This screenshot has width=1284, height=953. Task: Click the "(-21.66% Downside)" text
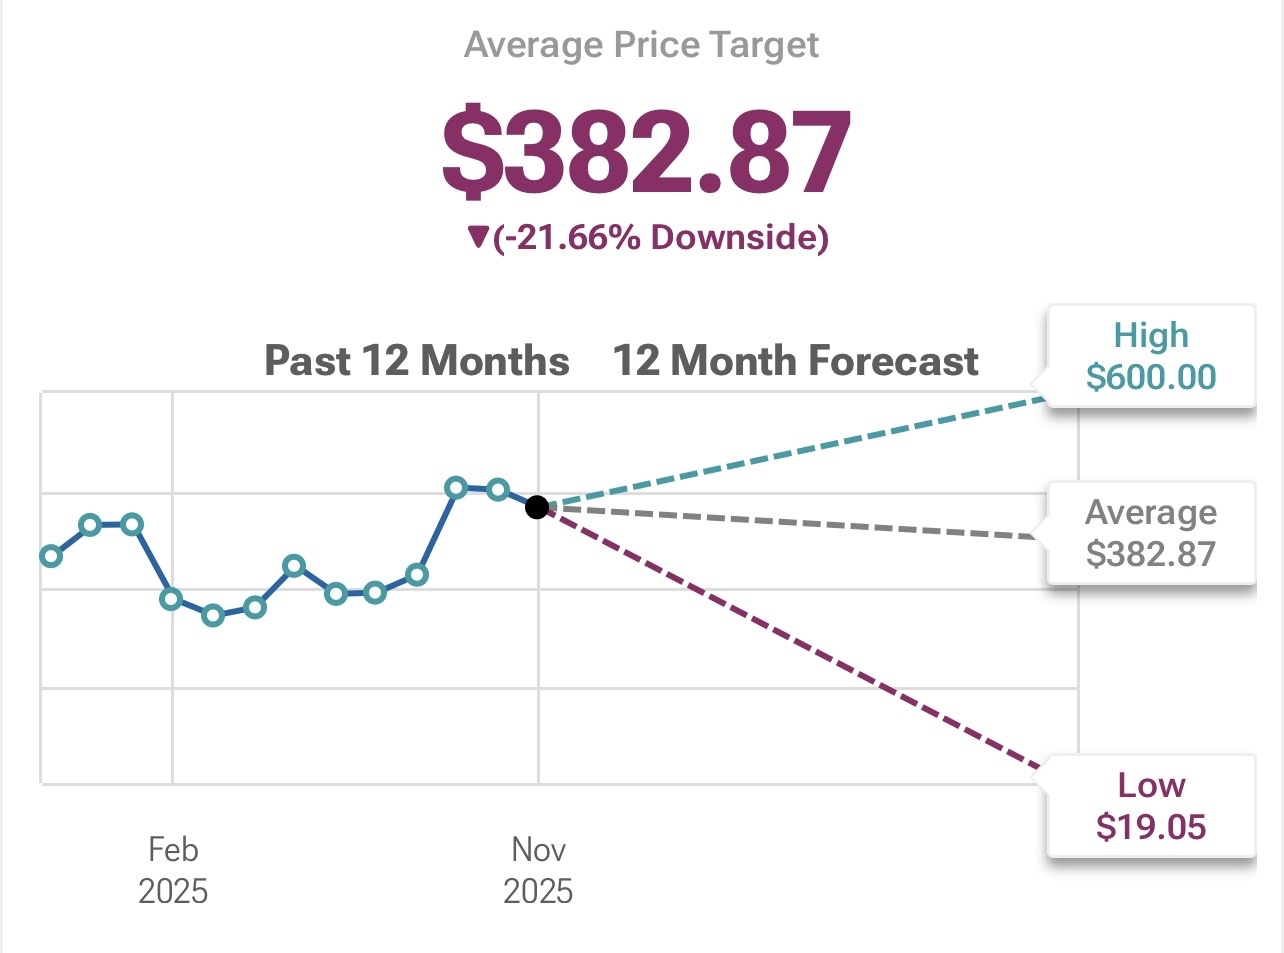661,238
